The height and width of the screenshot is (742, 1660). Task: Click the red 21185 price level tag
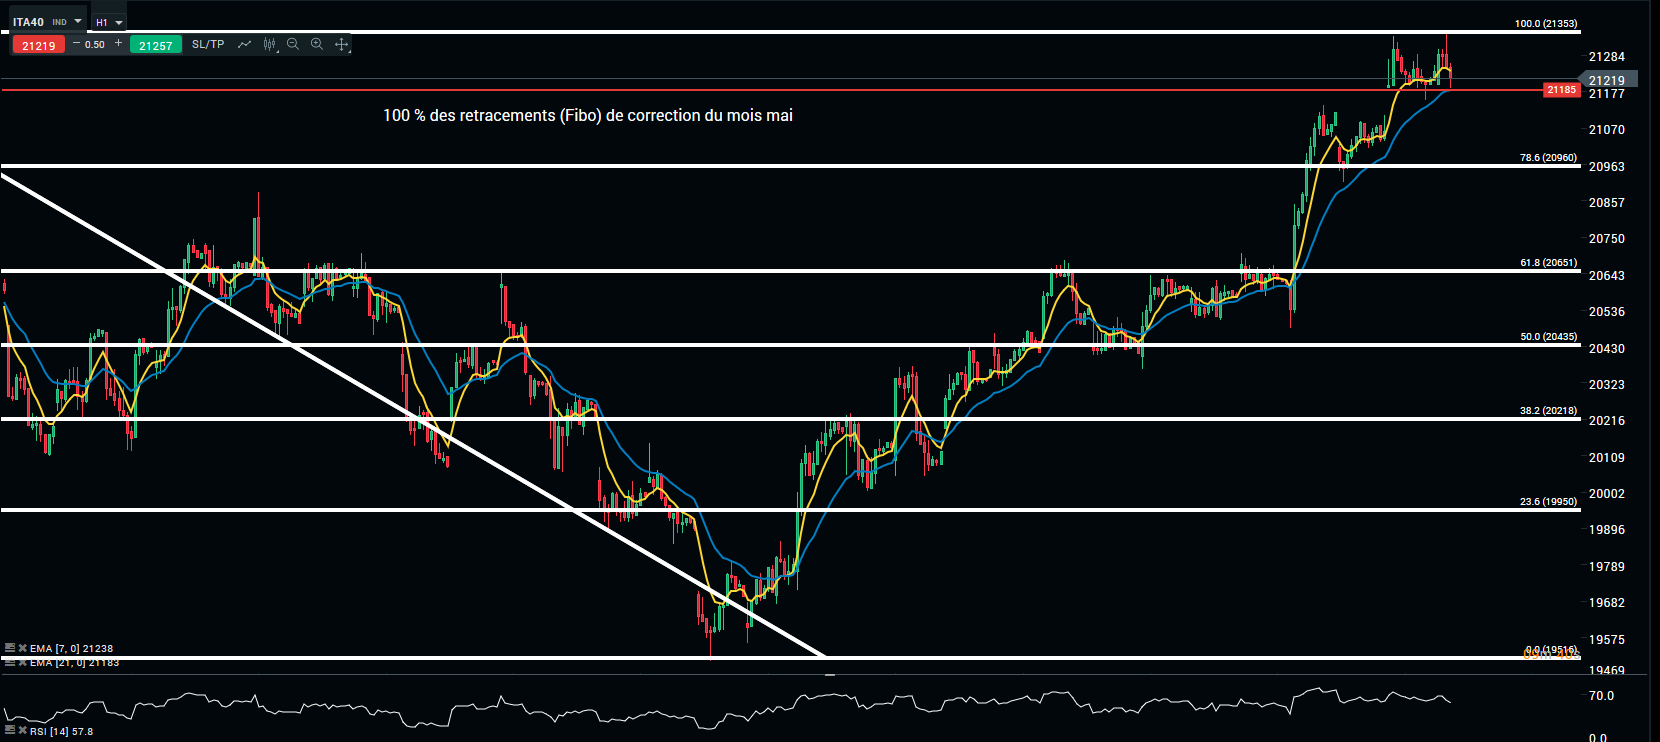point(1561,90)
